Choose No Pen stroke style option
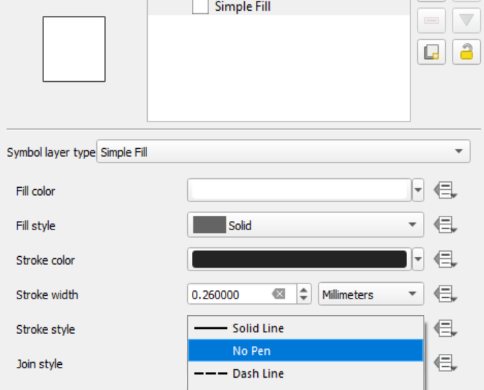The width and height of the screenshot is (484, 390). click(x=305, y=350)
